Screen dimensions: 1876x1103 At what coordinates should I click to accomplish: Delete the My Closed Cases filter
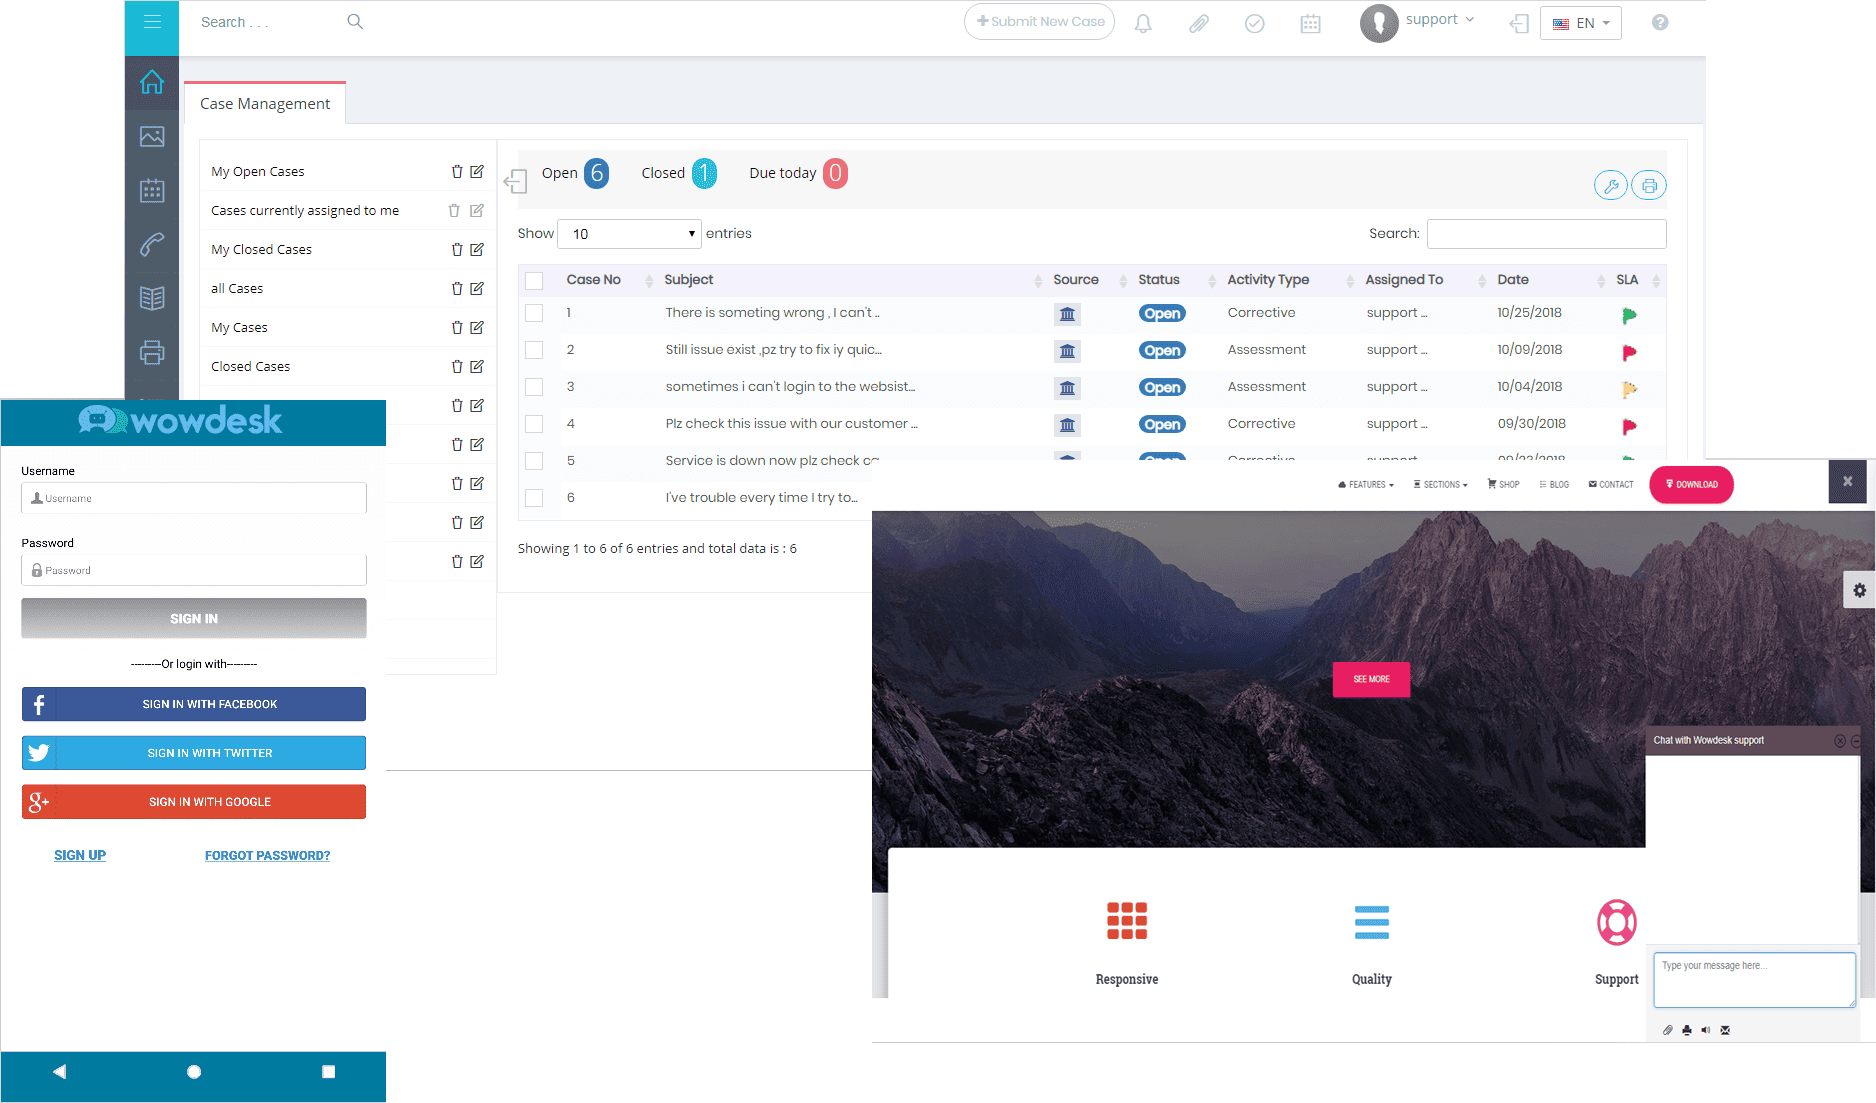[457, 249]
